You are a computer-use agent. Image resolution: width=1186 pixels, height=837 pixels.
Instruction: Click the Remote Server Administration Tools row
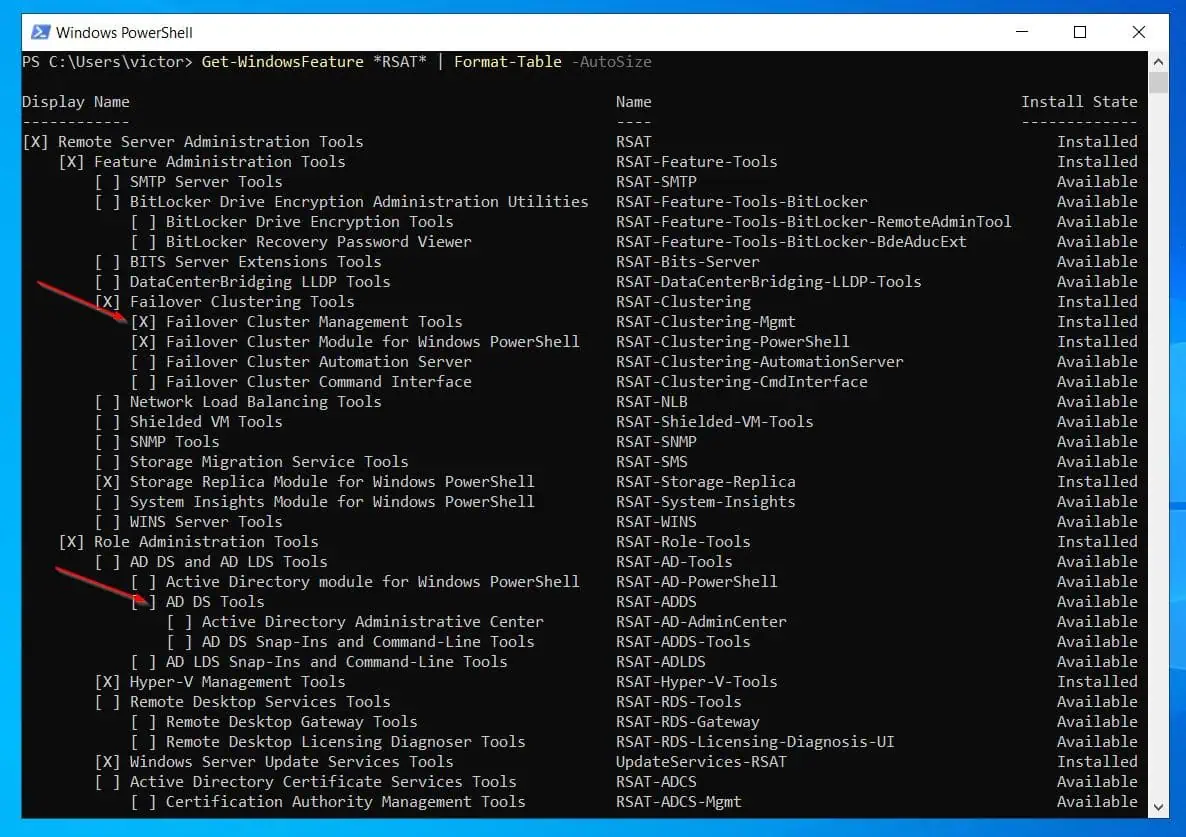579,141
